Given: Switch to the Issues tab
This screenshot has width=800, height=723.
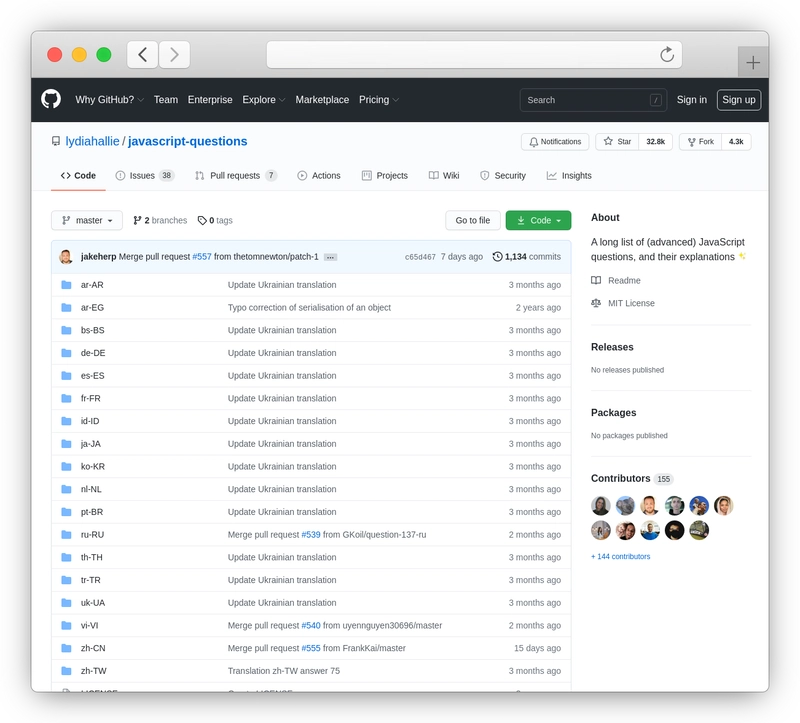Looking at the screenshot, I should click(x=145, y=176).
